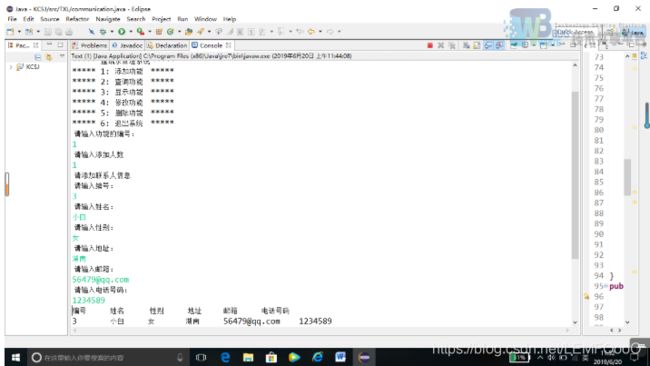Toggle Pin Console
The image size is (650, 366).
pyautogui.click(x=514, y=45)
